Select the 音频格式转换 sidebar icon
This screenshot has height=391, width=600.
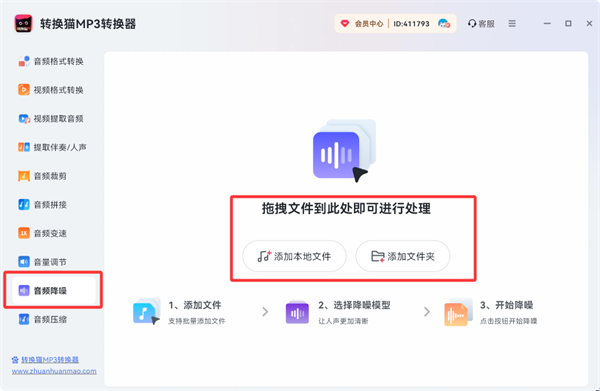(24, 61)
